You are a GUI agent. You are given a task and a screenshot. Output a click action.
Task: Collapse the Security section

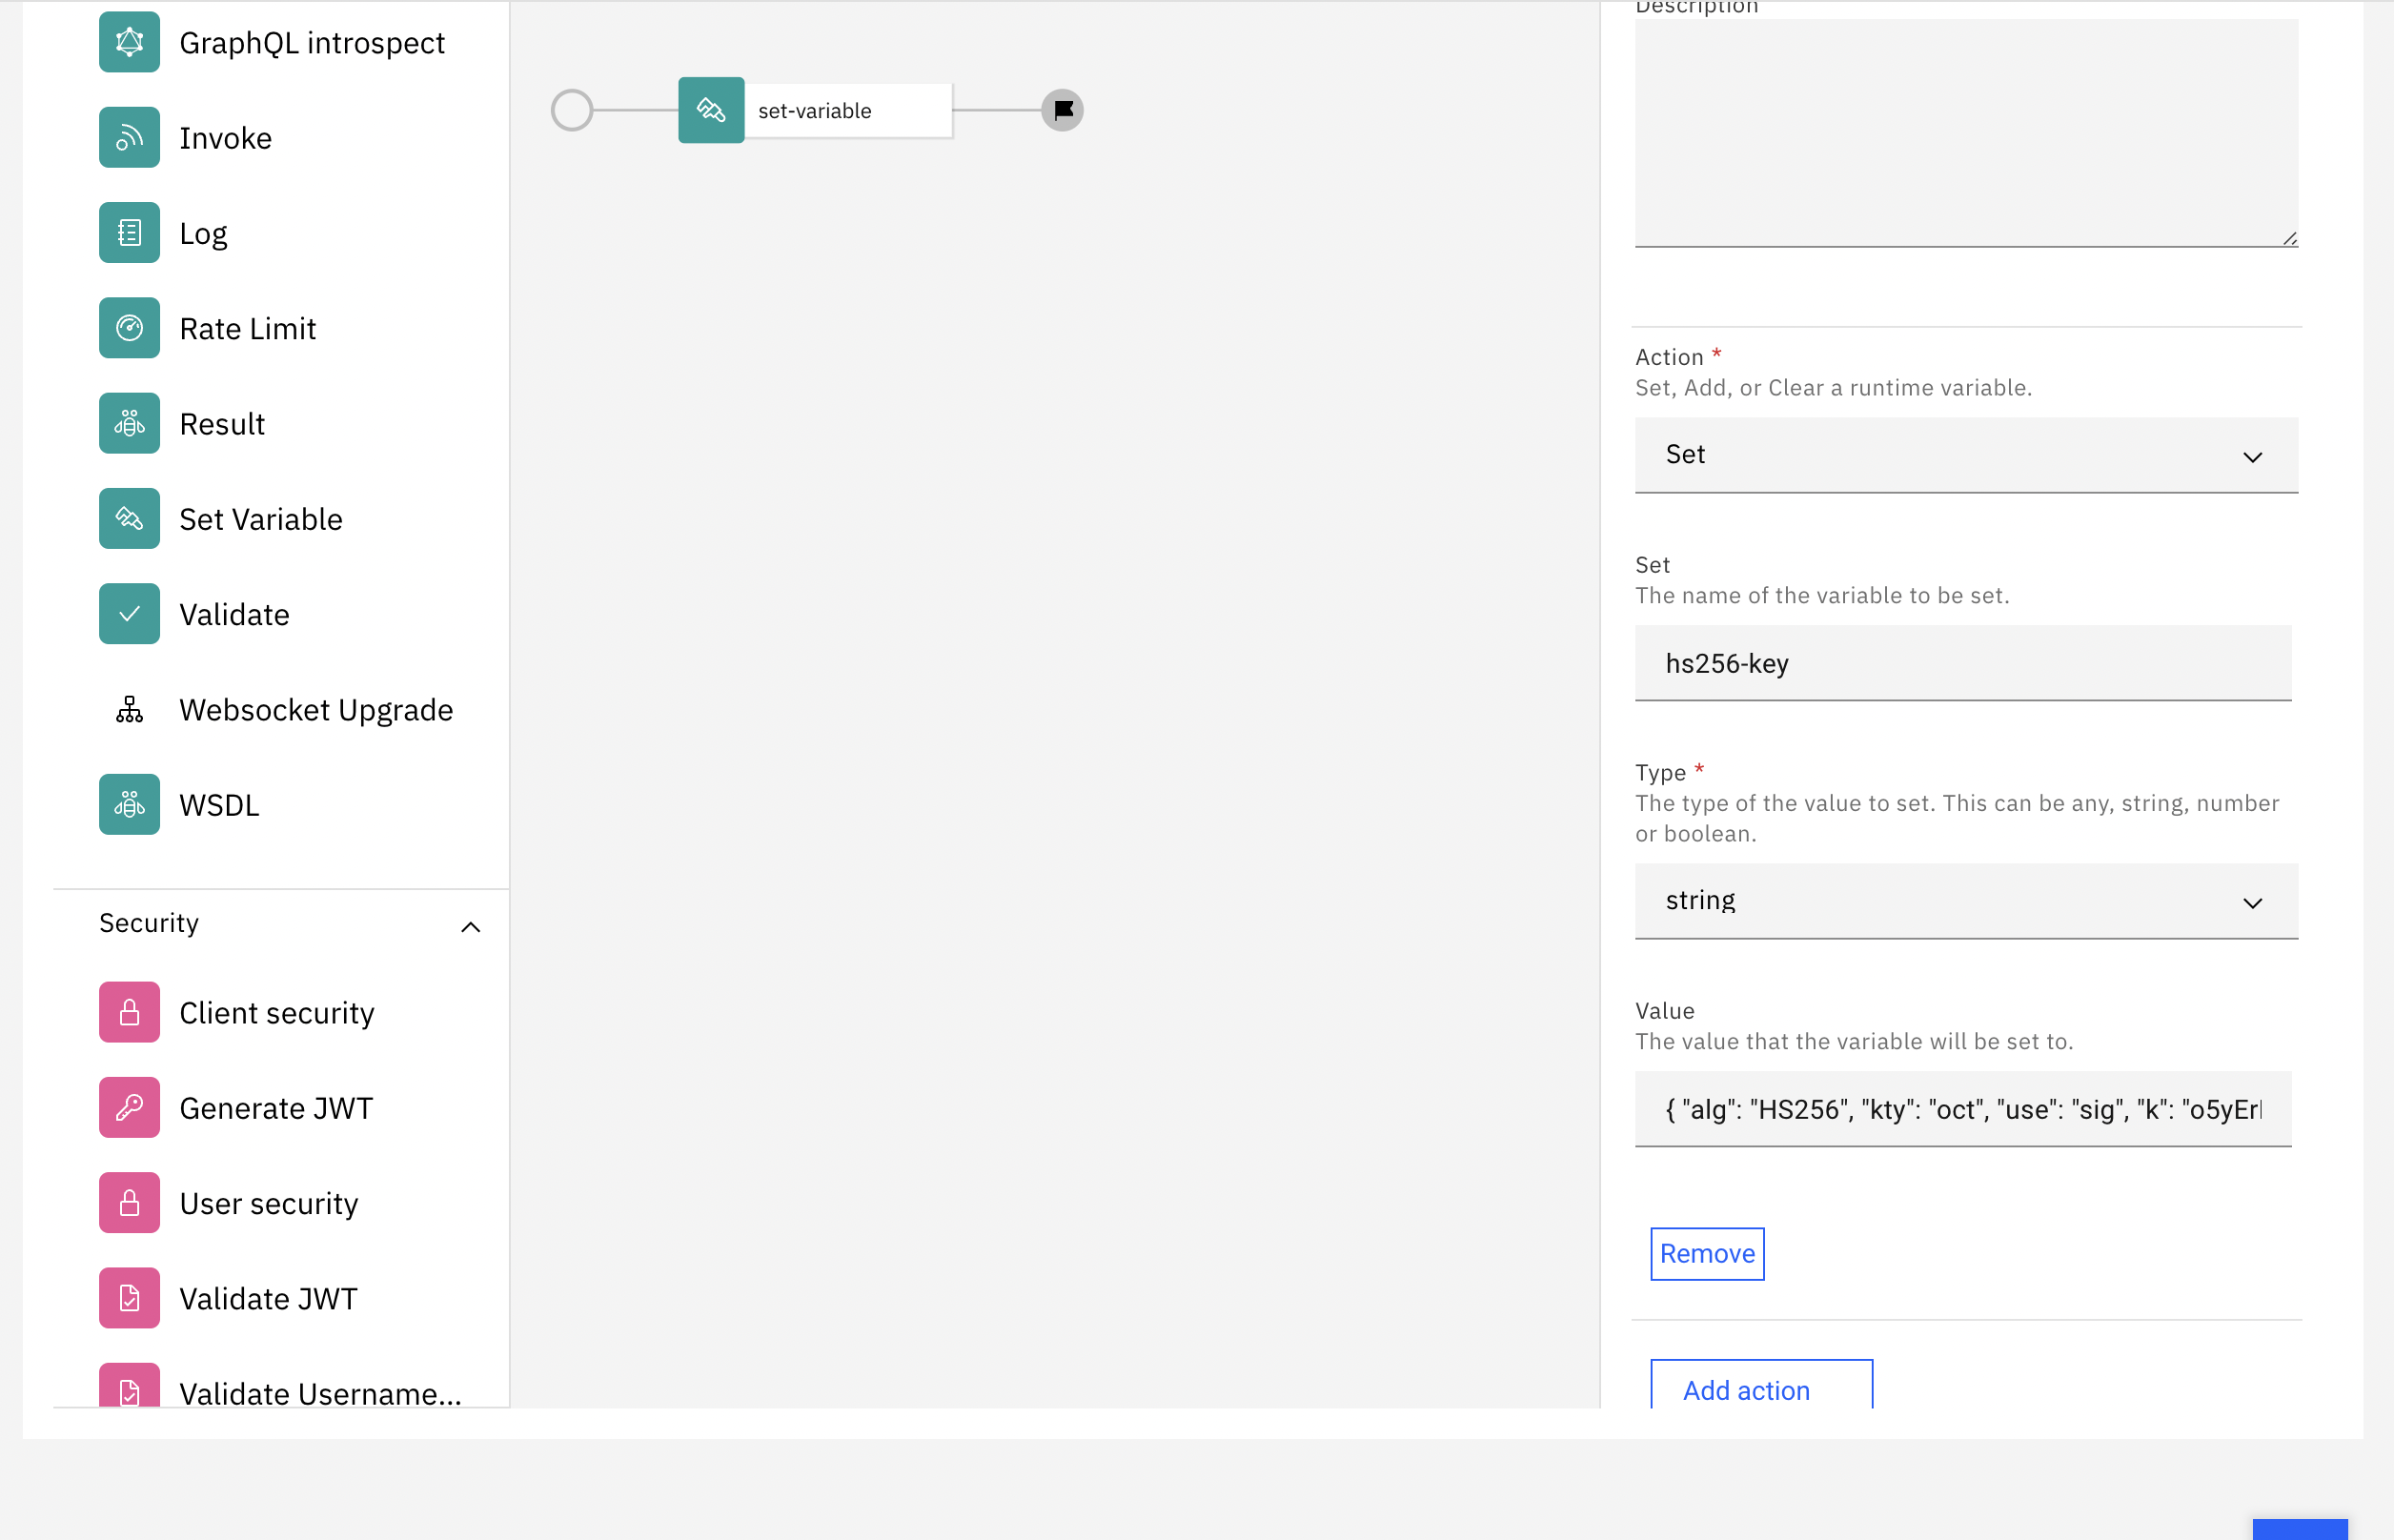(470, 926)
